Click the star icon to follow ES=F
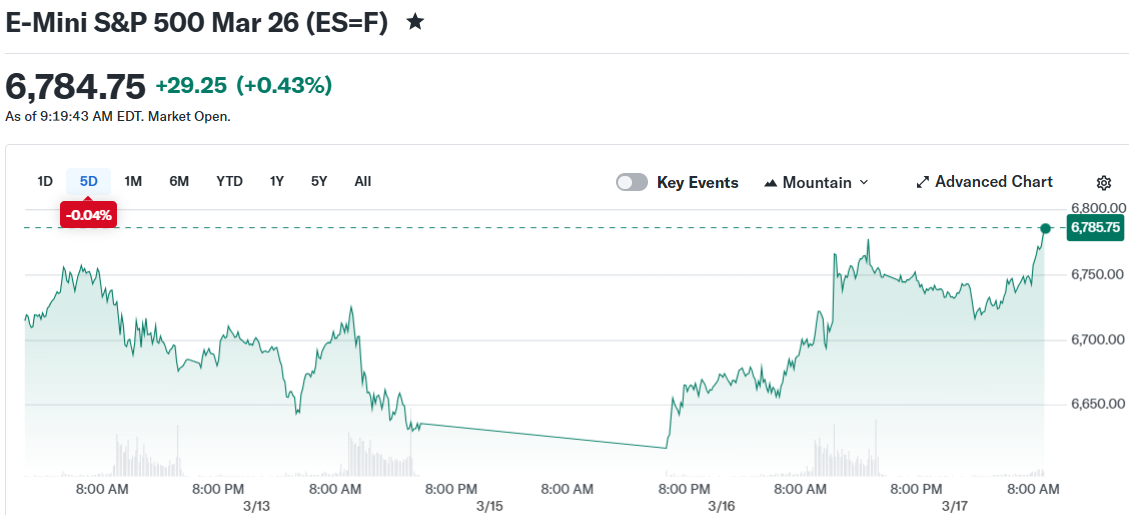1129x515 pixels. pyautogui.click(x=415, y=22)
